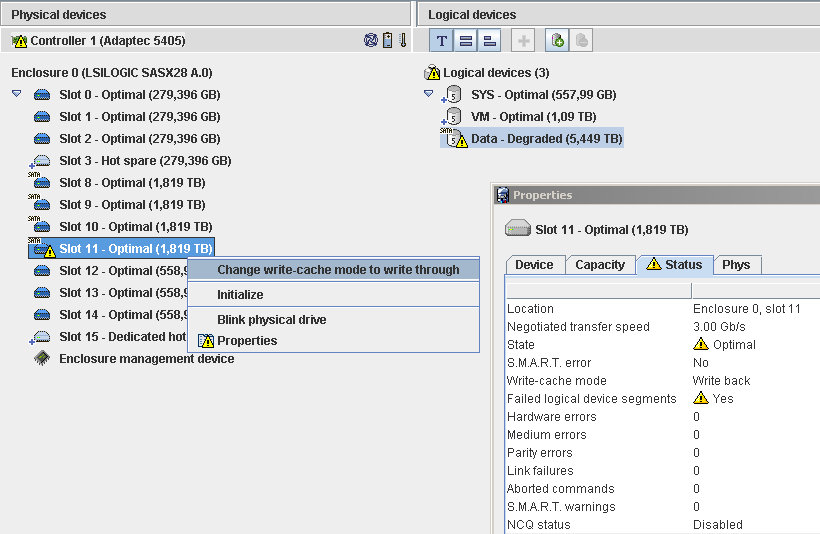Switch to the Device tab
The height and width of the screenshot is (534, 820).
pyautogui.click(x=534, y=265)
